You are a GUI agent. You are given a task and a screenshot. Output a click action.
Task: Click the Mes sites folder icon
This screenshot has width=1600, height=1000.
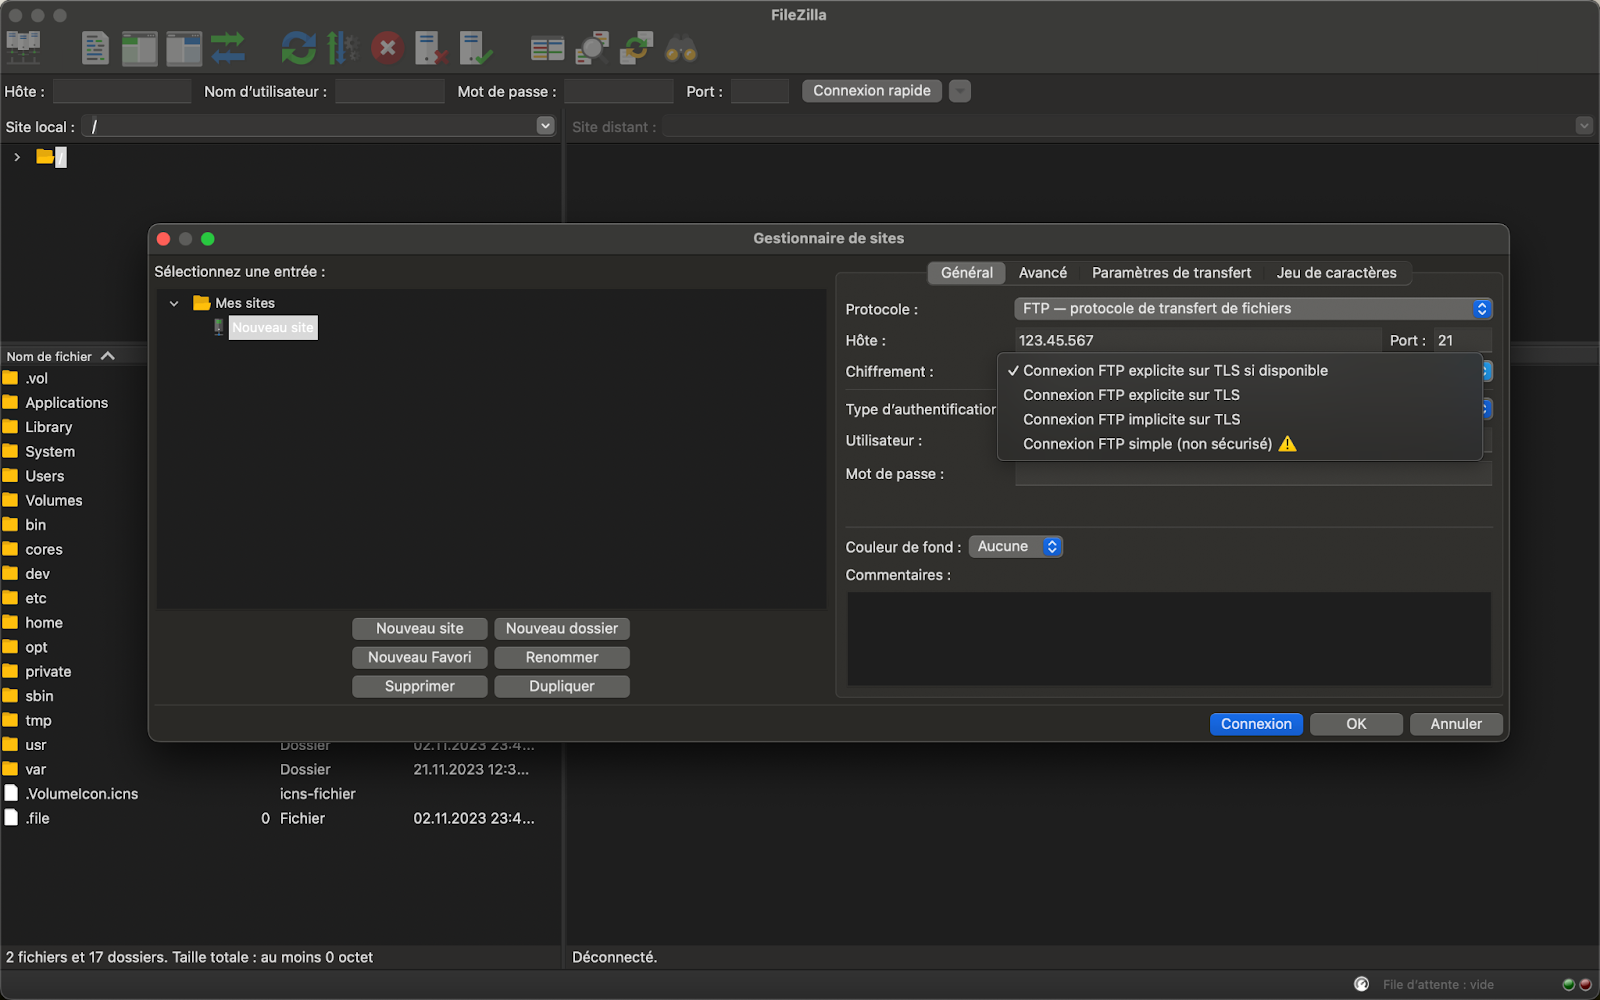click(201, 302)
